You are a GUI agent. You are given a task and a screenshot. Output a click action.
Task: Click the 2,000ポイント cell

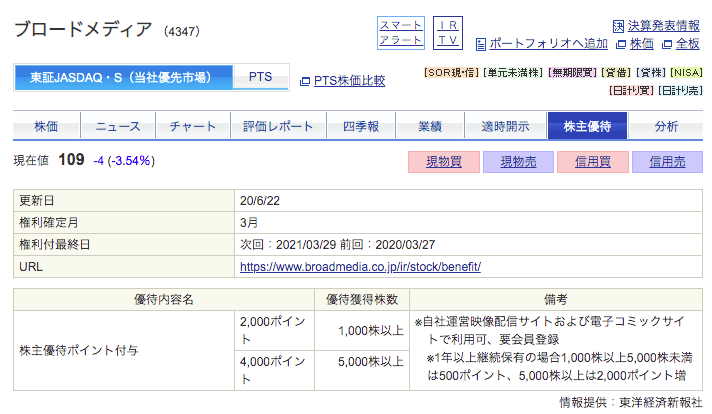[x=274, y=330]
